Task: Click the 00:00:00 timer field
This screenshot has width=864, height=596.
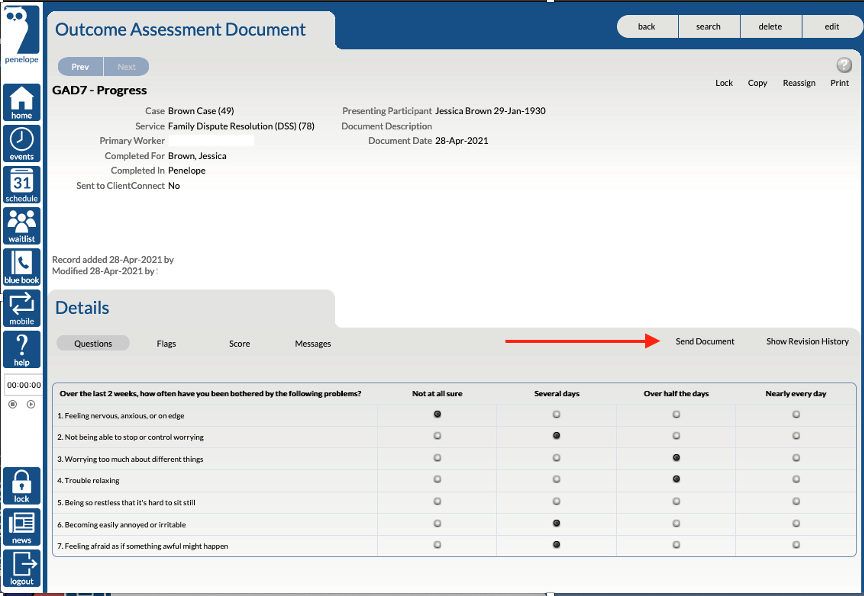Action: pos(24,385)
